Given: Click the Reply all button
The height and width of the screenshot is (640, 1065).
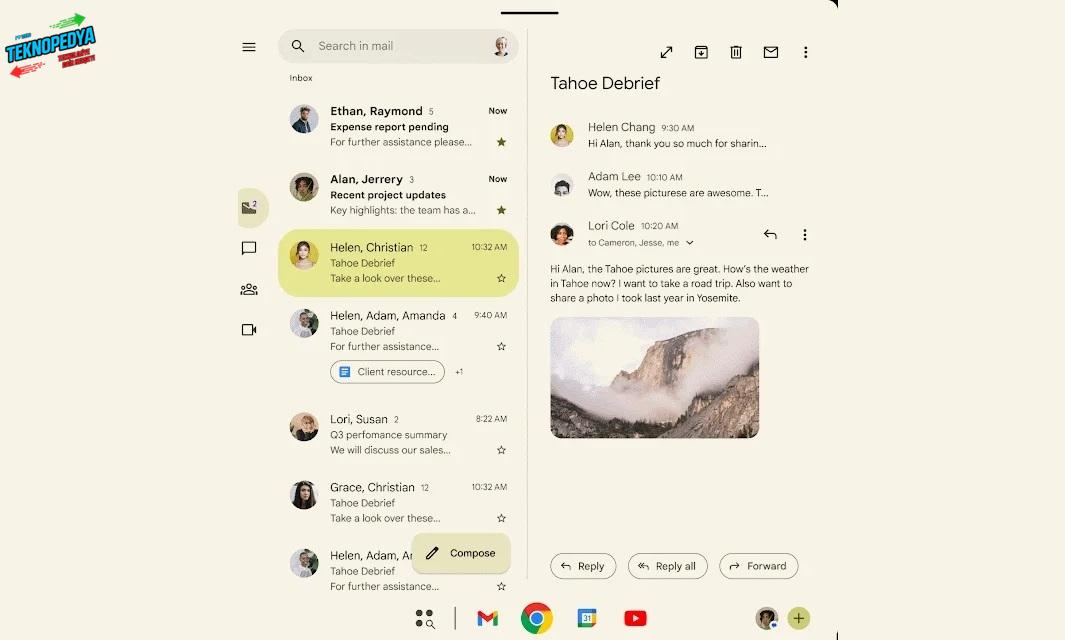Looking at the screenshot, I should (x=667, y=566).
